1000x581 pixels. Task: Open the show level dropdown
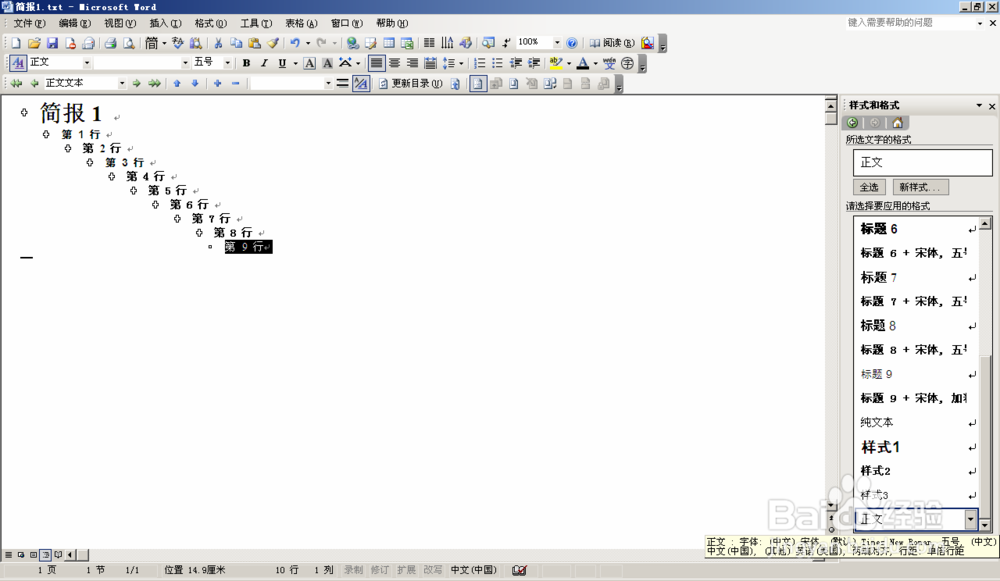click(x=328, y=84)
